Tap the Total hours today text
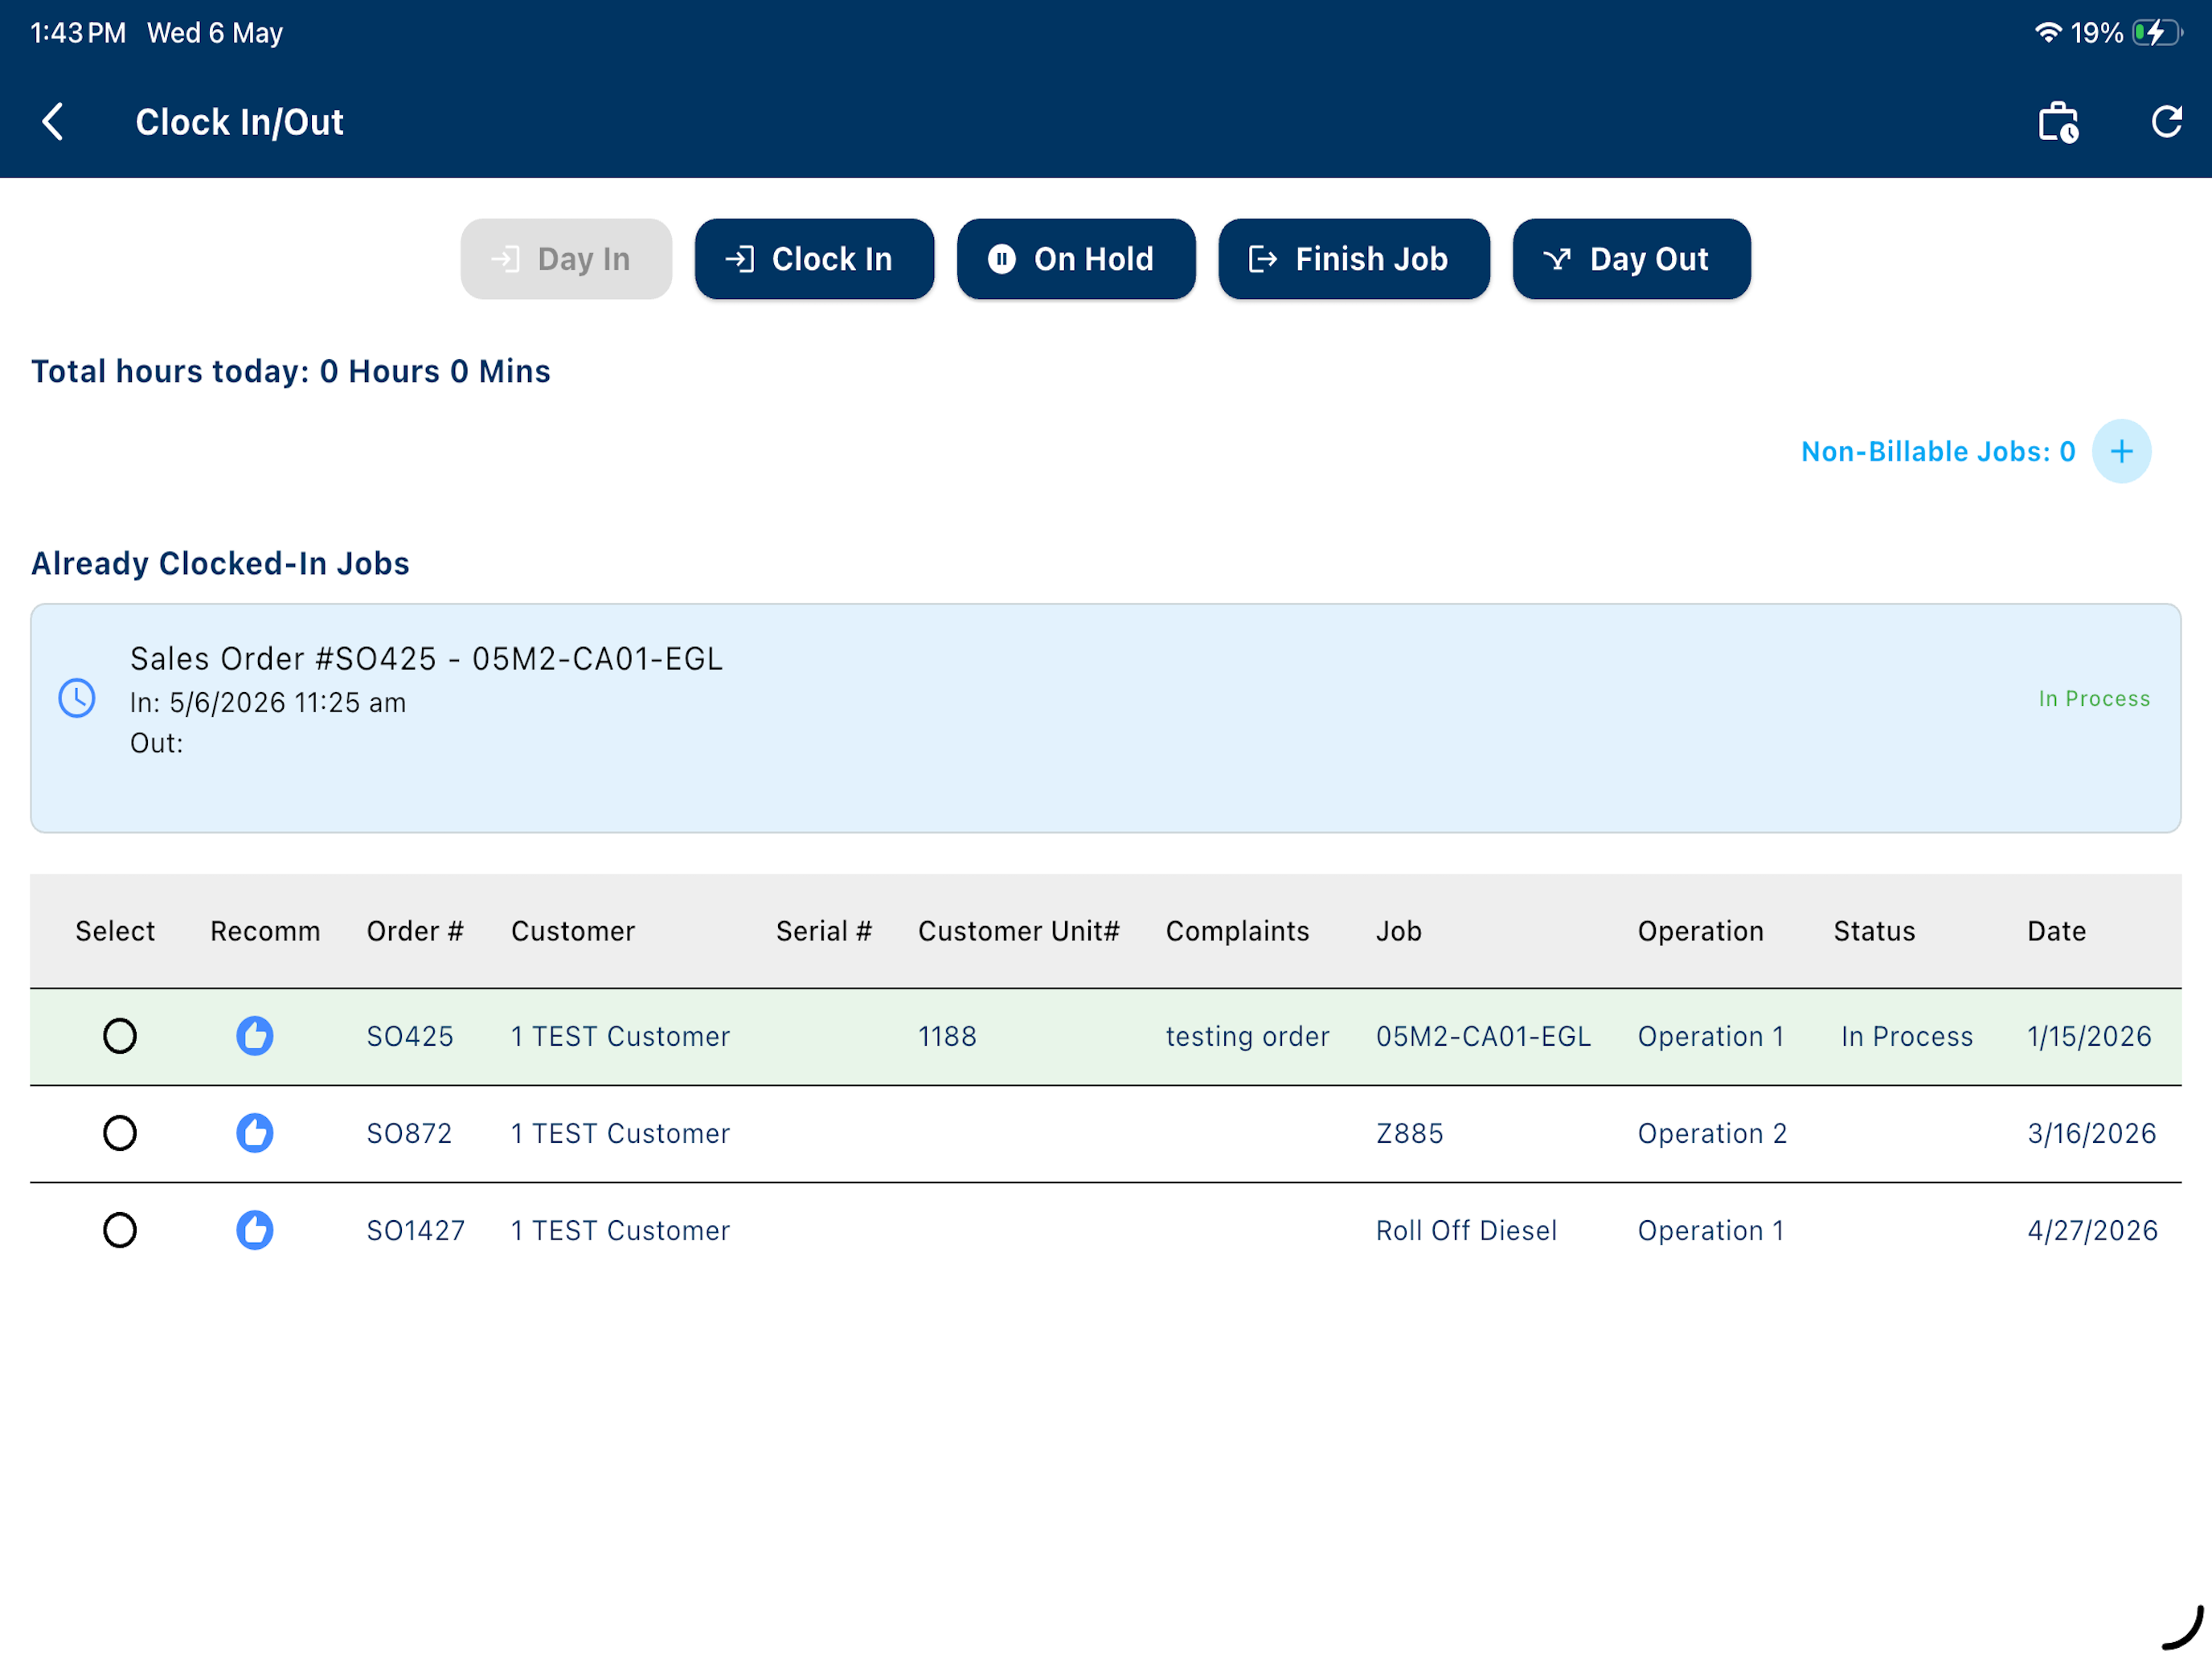The image size is (2212, 1659). tap(291, 371)
